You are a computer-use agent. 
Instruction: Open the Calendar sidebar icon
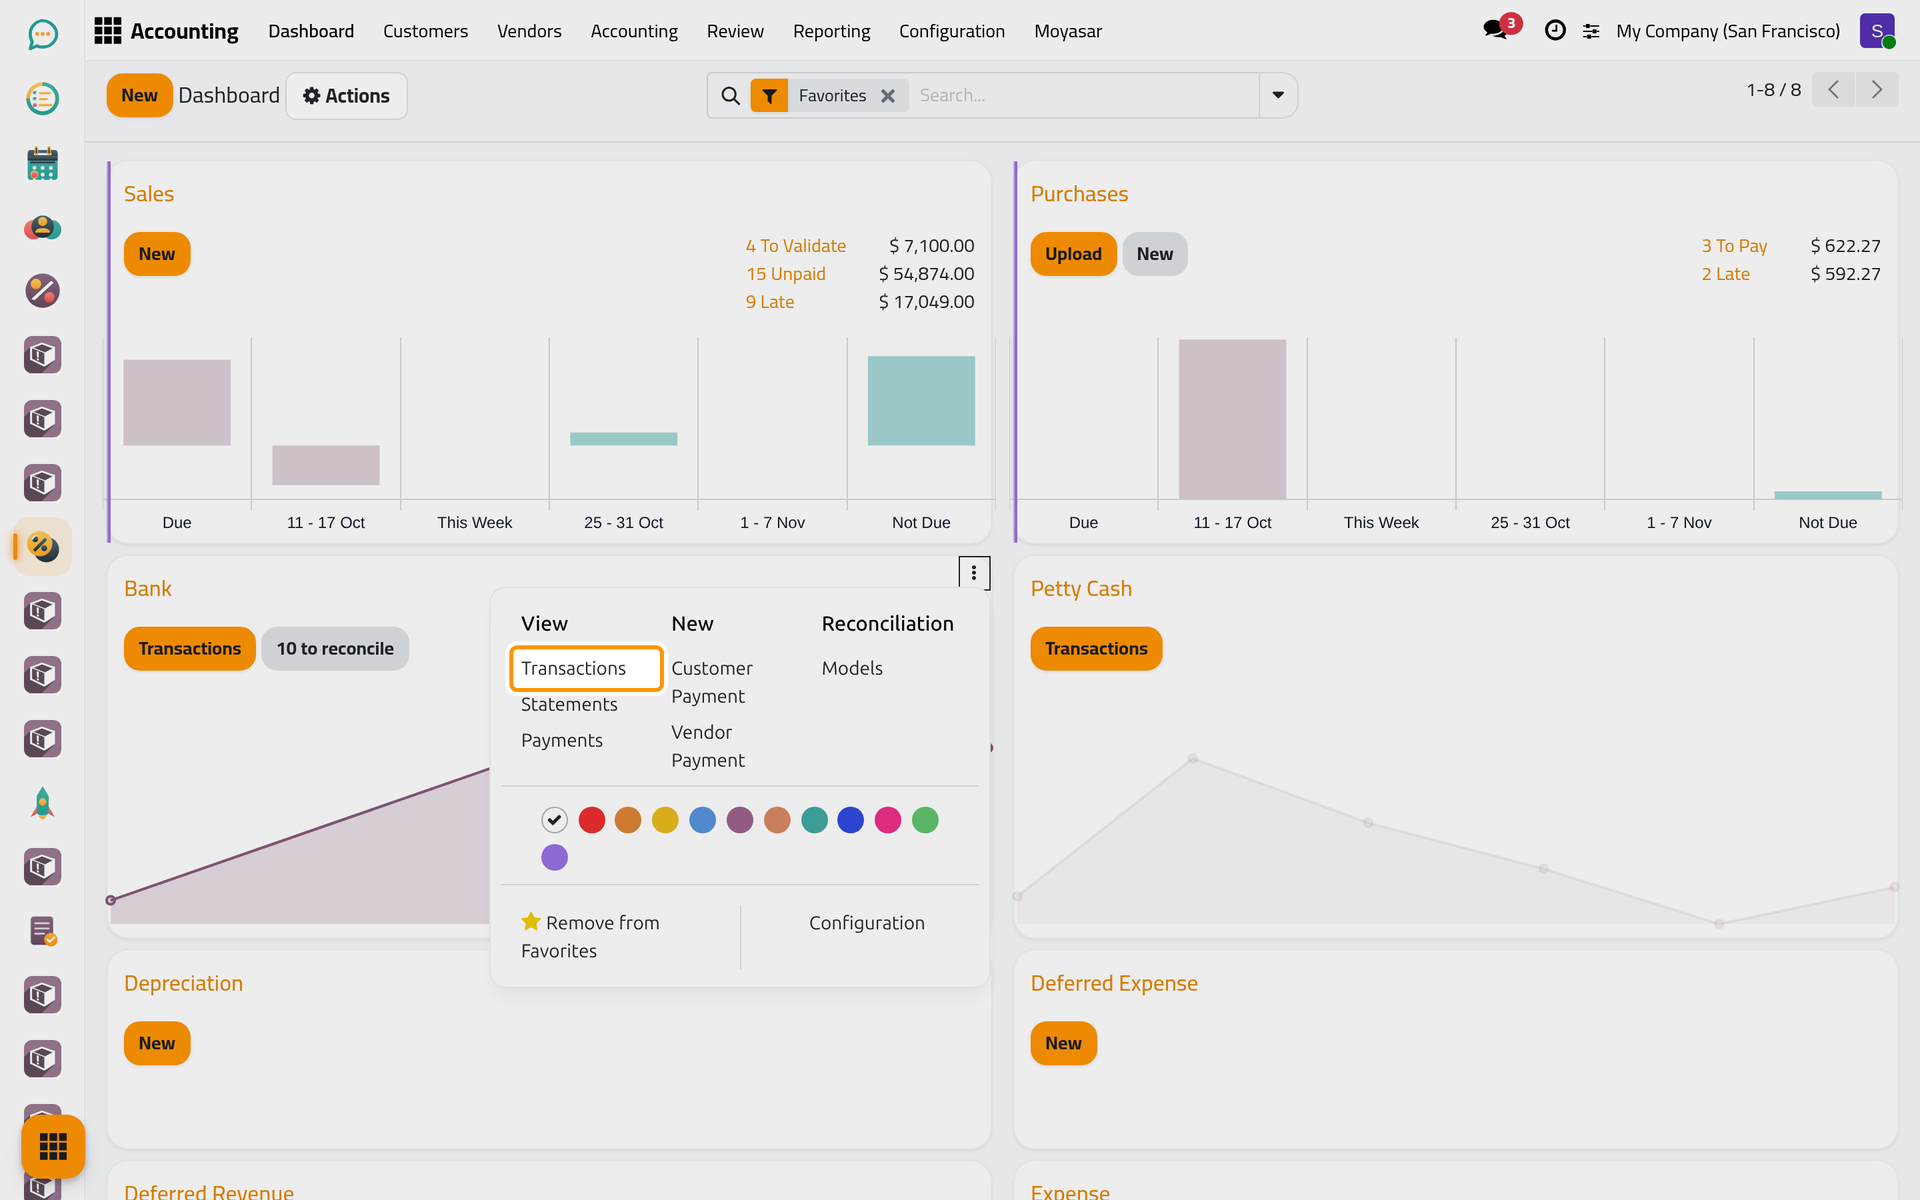42,163
